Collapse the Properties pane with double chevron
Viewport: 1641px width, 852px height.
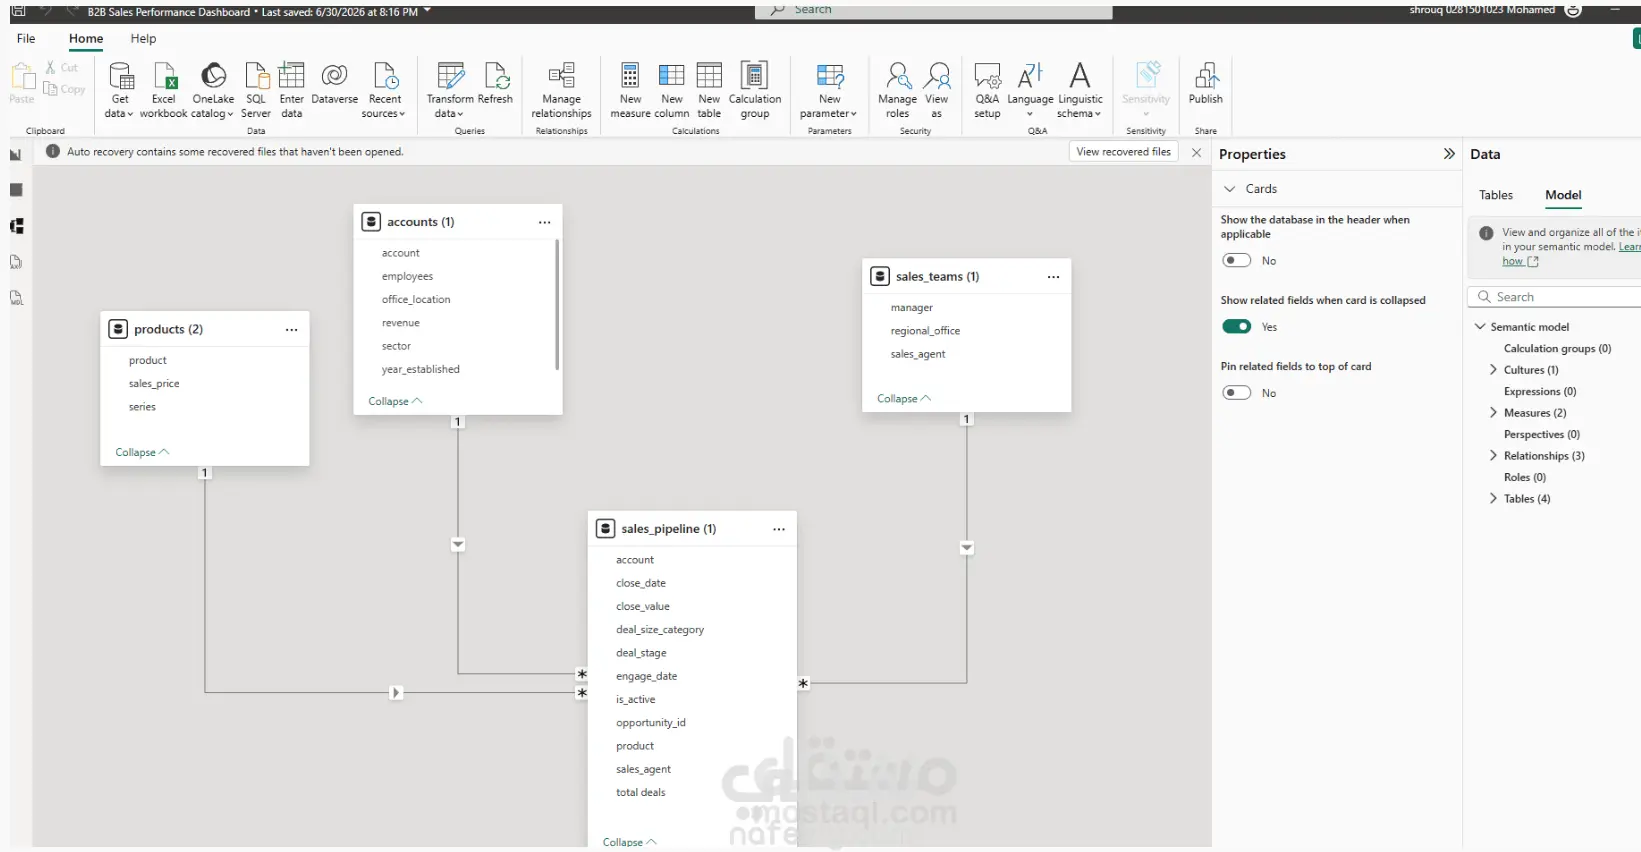[1449, 154]
